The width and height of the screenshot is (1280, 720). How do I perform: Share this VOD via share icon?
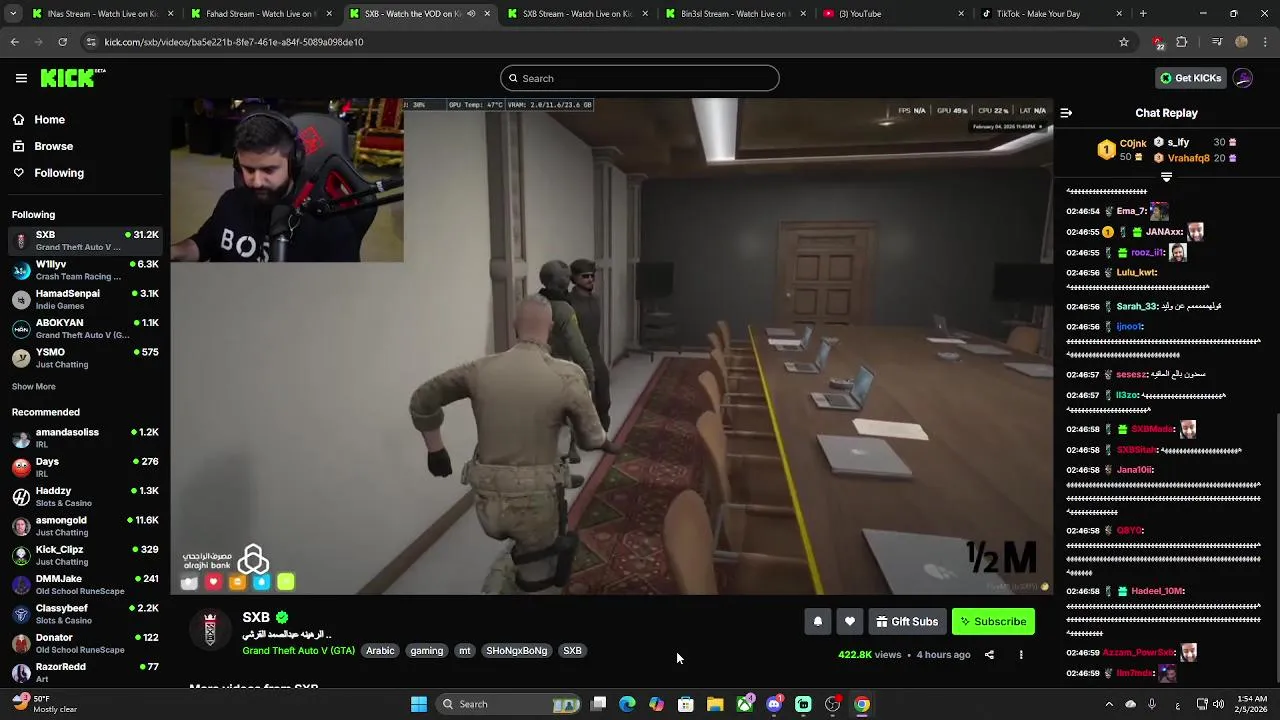pyautogui.click(x=989, y=655)
